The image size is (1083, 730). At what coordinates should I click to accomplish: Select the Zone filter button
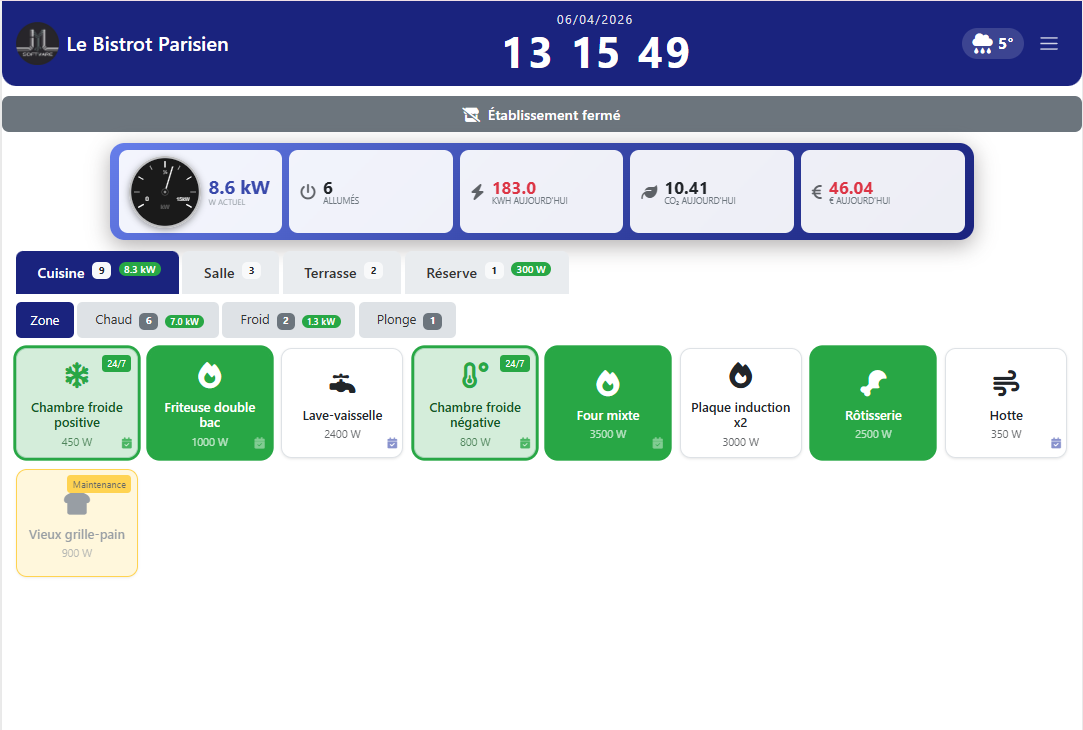click(44, 320)
